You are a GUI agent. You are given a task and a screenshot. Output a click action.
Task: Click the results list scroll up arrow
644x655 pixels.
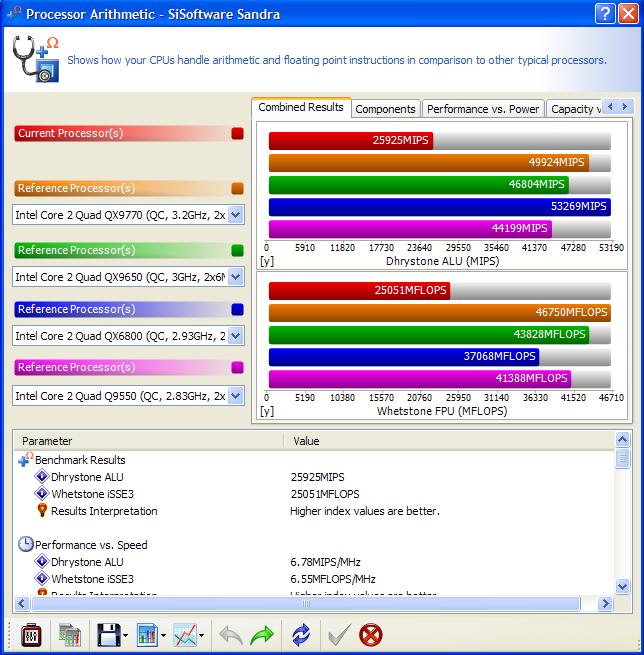tap(622, 439)
